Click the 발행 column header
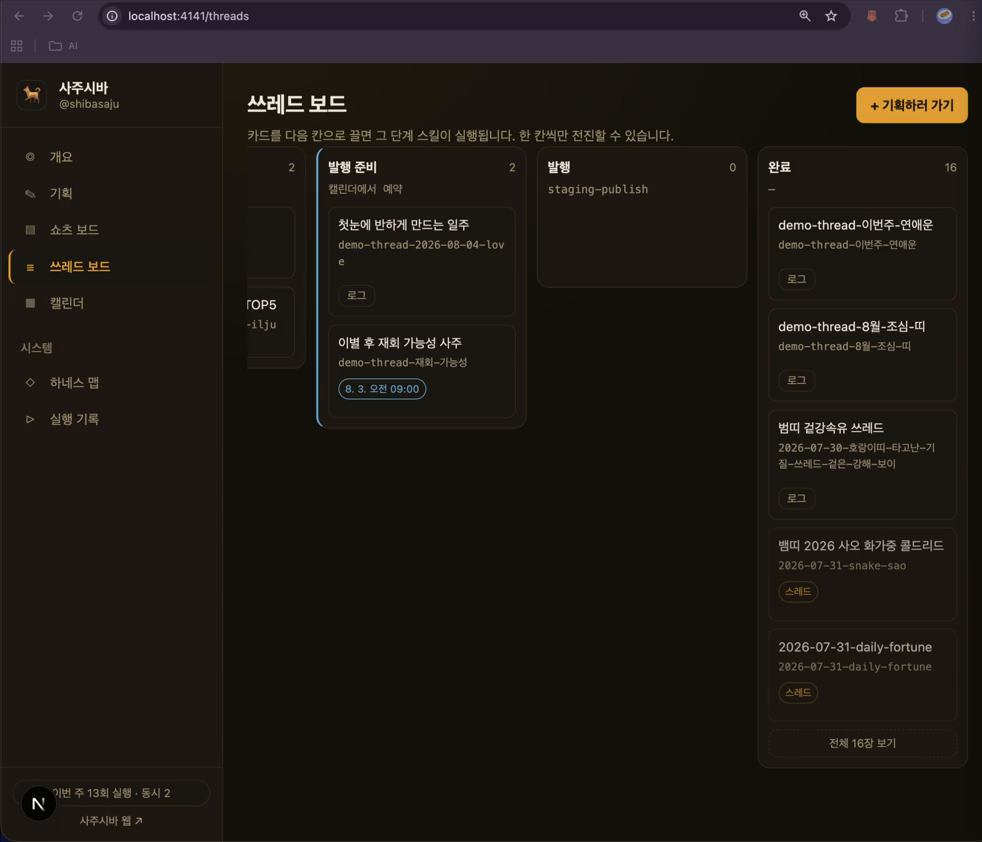This screenshot has width=982, height=842. pos(559,167)
